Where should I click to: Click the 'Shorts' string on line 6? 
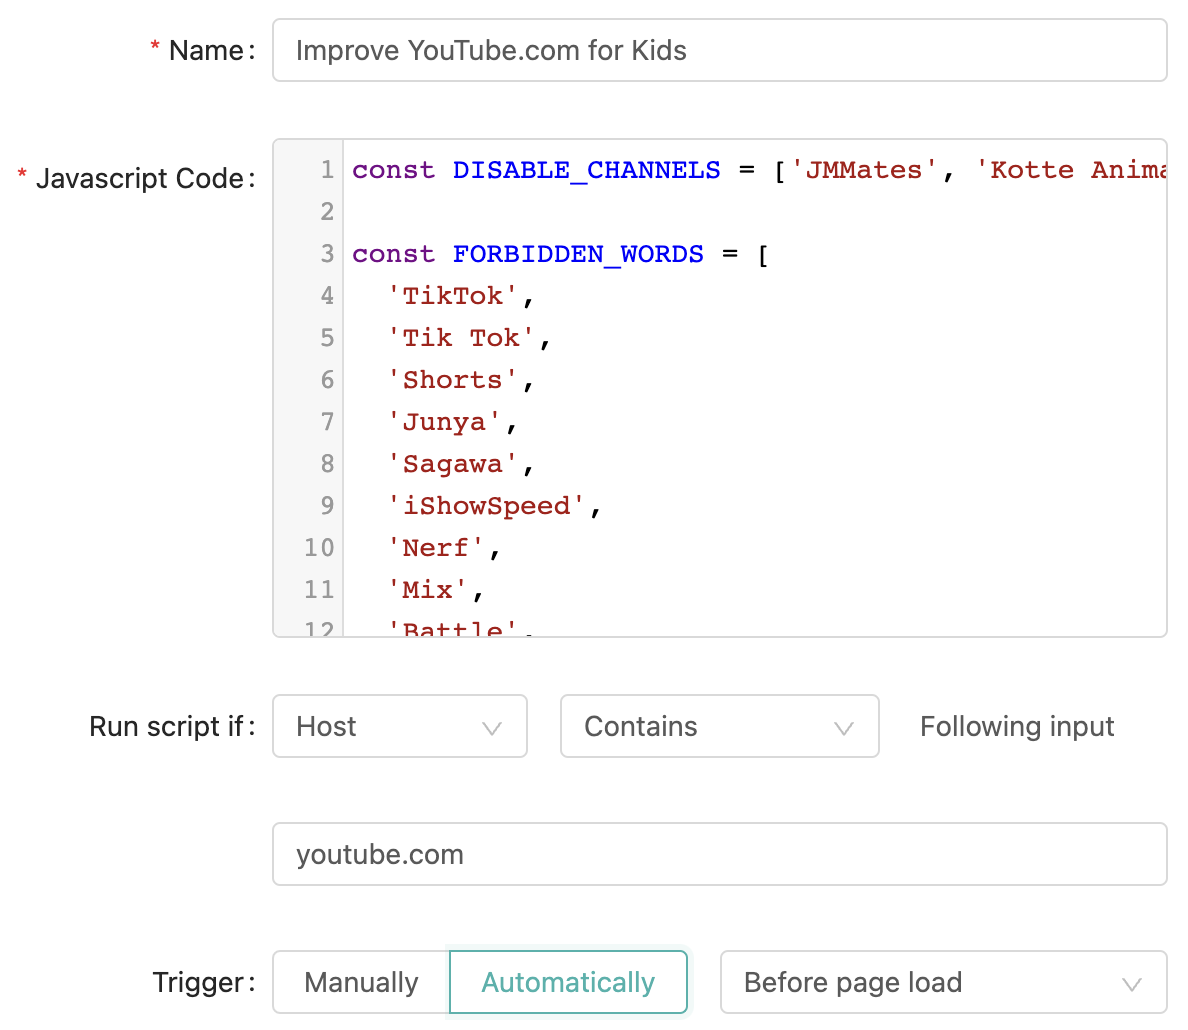pos(452,380)
